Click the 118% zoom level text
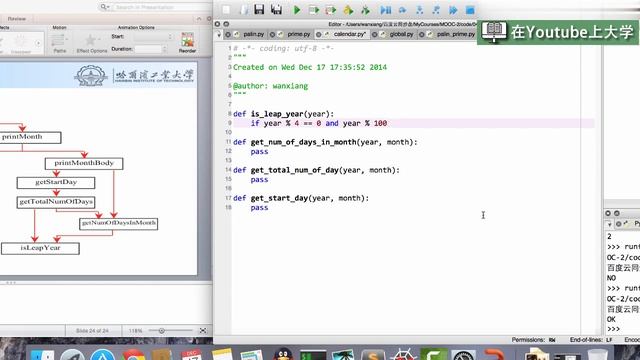Viewport: 640px width, 360px height. [136, 331]
